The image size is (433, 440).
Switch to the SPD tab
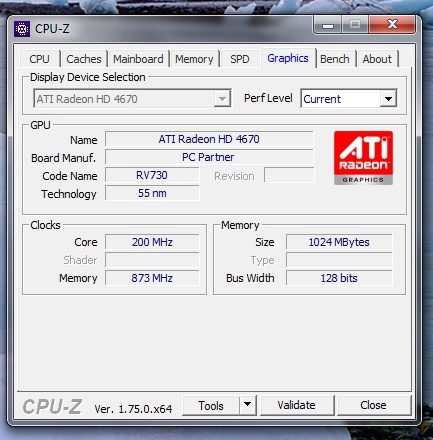click(x=240, y=59)
